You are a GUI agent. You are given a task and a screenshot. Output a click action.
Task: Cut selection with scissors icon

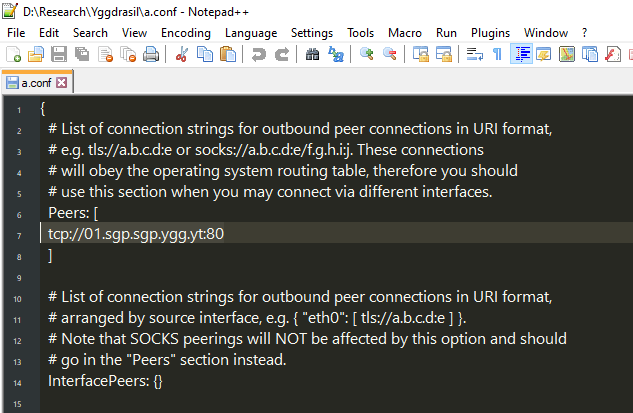pyautogui.click(x=182, y=54)
